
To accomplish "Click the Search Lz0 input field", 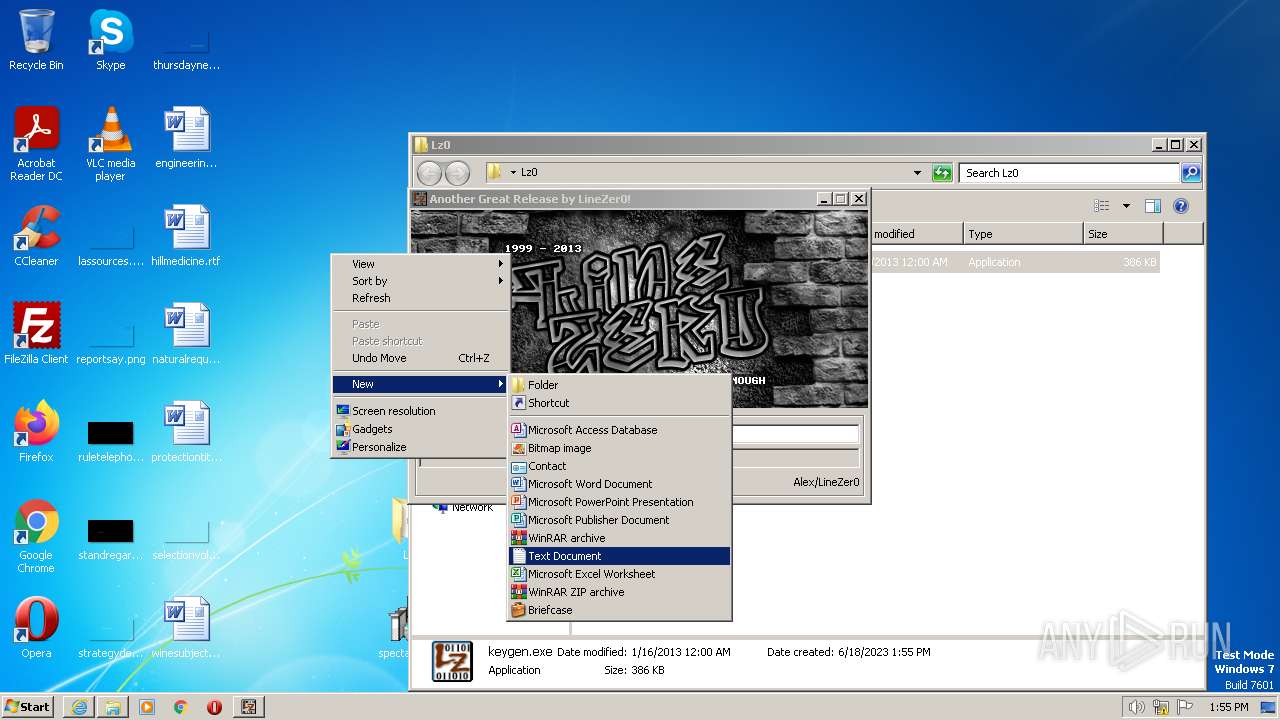I will click(x=1069, y=173).
